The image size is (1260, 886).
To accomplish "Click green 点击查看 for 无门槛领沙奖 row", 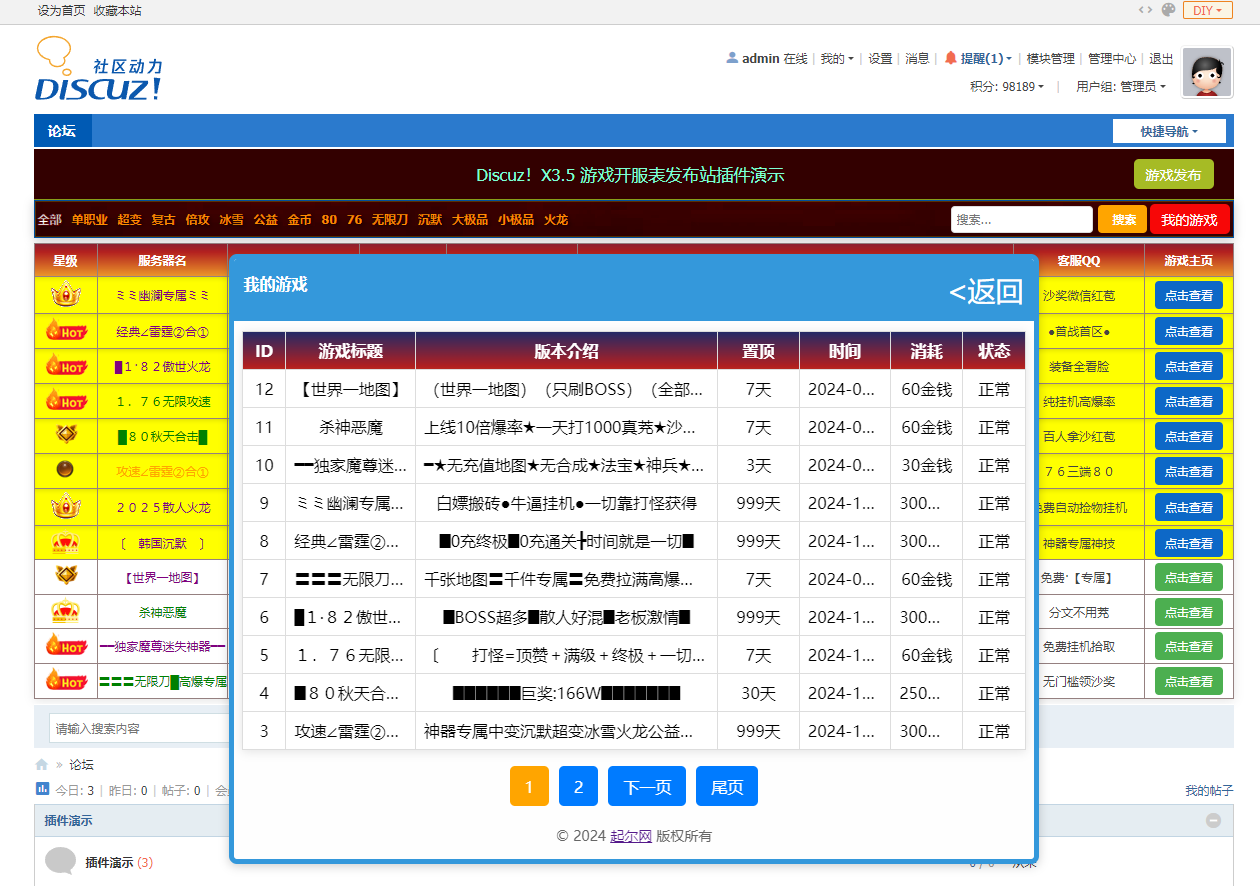I will pos(1188,681).
